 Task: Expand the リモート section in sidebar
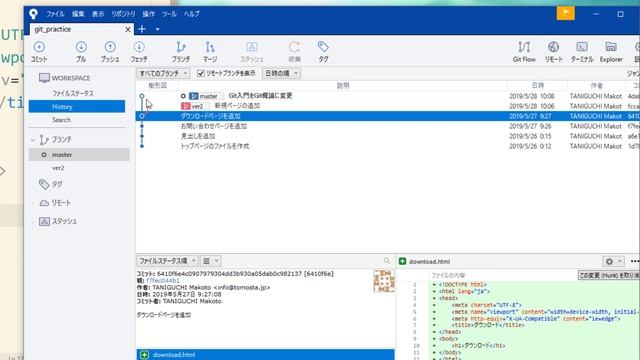coord(33,203)
